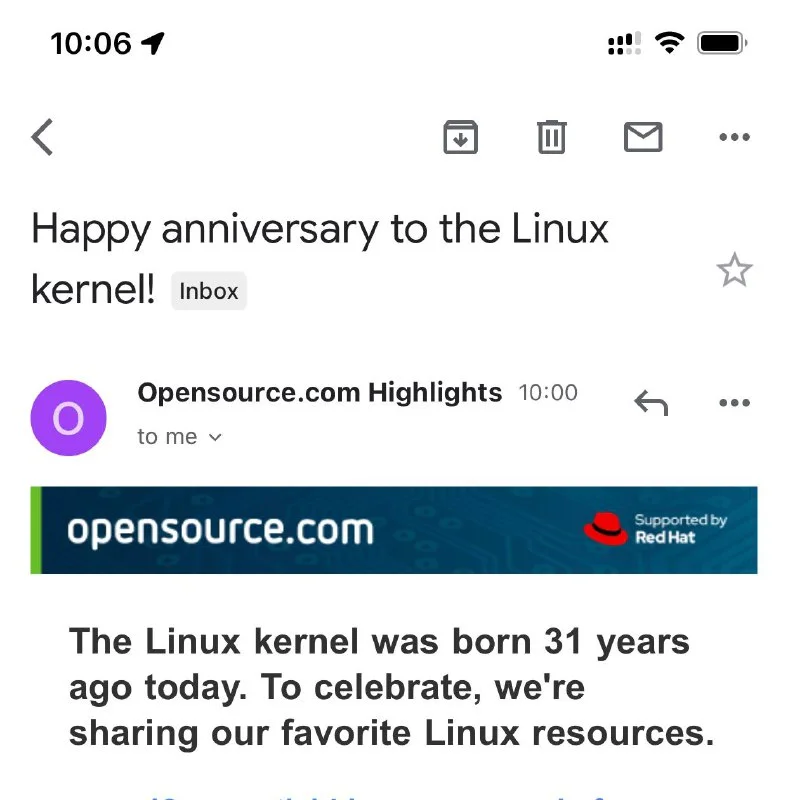Go back using the left chevron arrow
The image size is (788, 800).
pos(42,137)
